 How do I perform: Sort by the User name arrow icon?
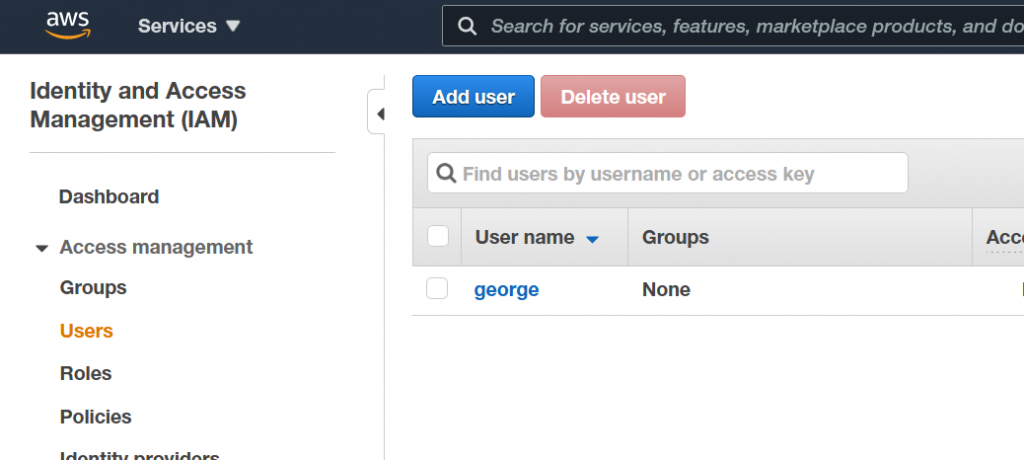click(x=592, y=239)
